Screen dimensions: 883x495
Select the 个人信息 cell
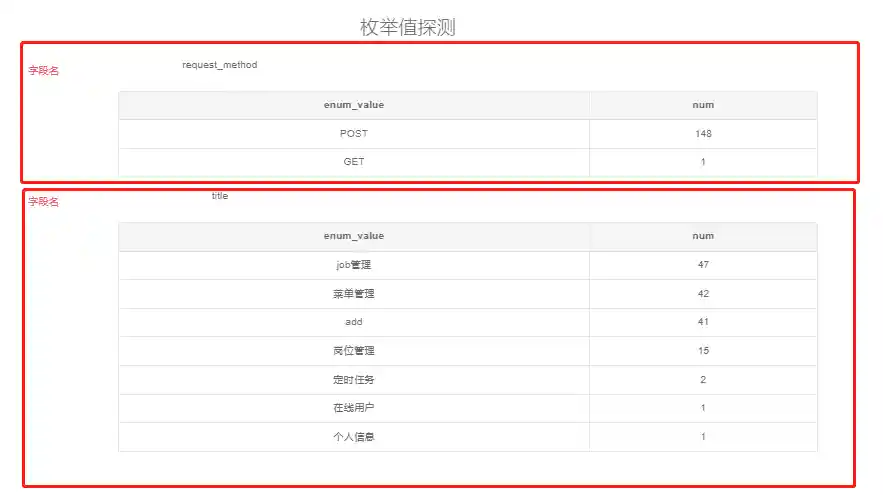[354, 436]
